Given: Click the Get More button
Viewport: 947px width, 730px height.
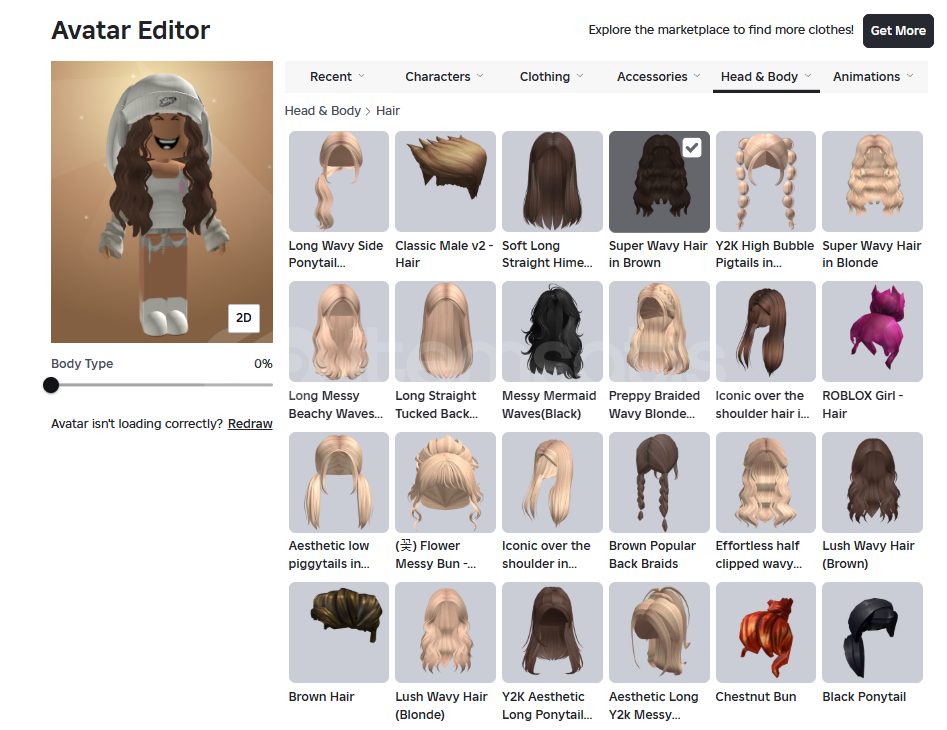Looking at the screenshot, I should pyautogui.click(x=897, y=31).
